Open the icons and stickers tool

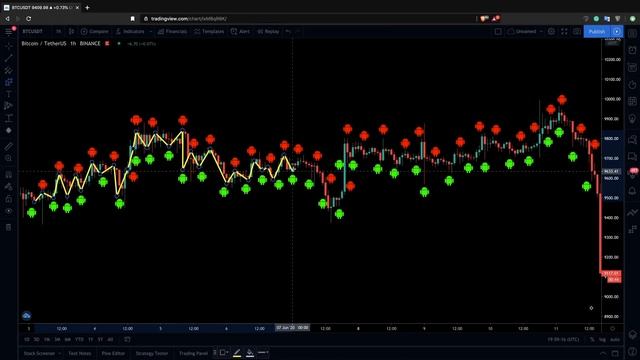9,130
